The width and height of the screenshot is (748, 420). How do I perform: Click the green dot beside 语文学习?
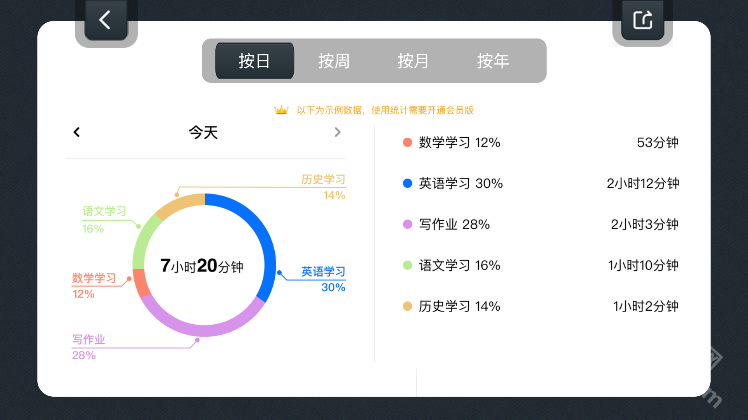[407, 265]
